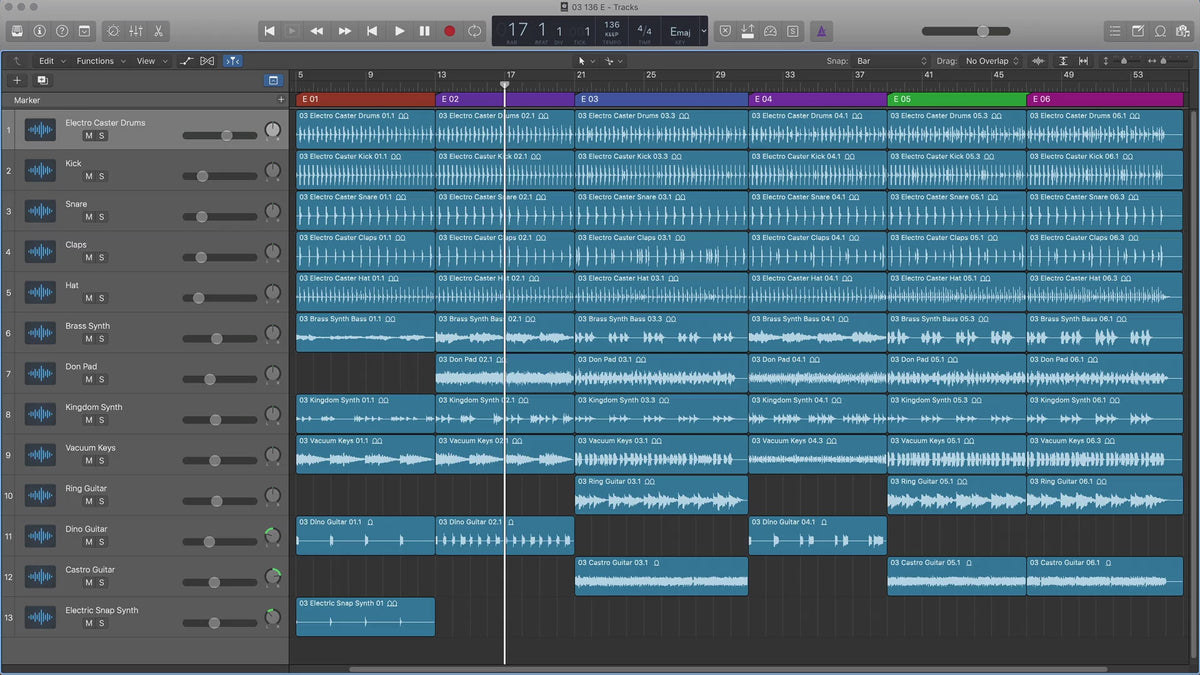Click the add track plus icon

coord(17,80)
